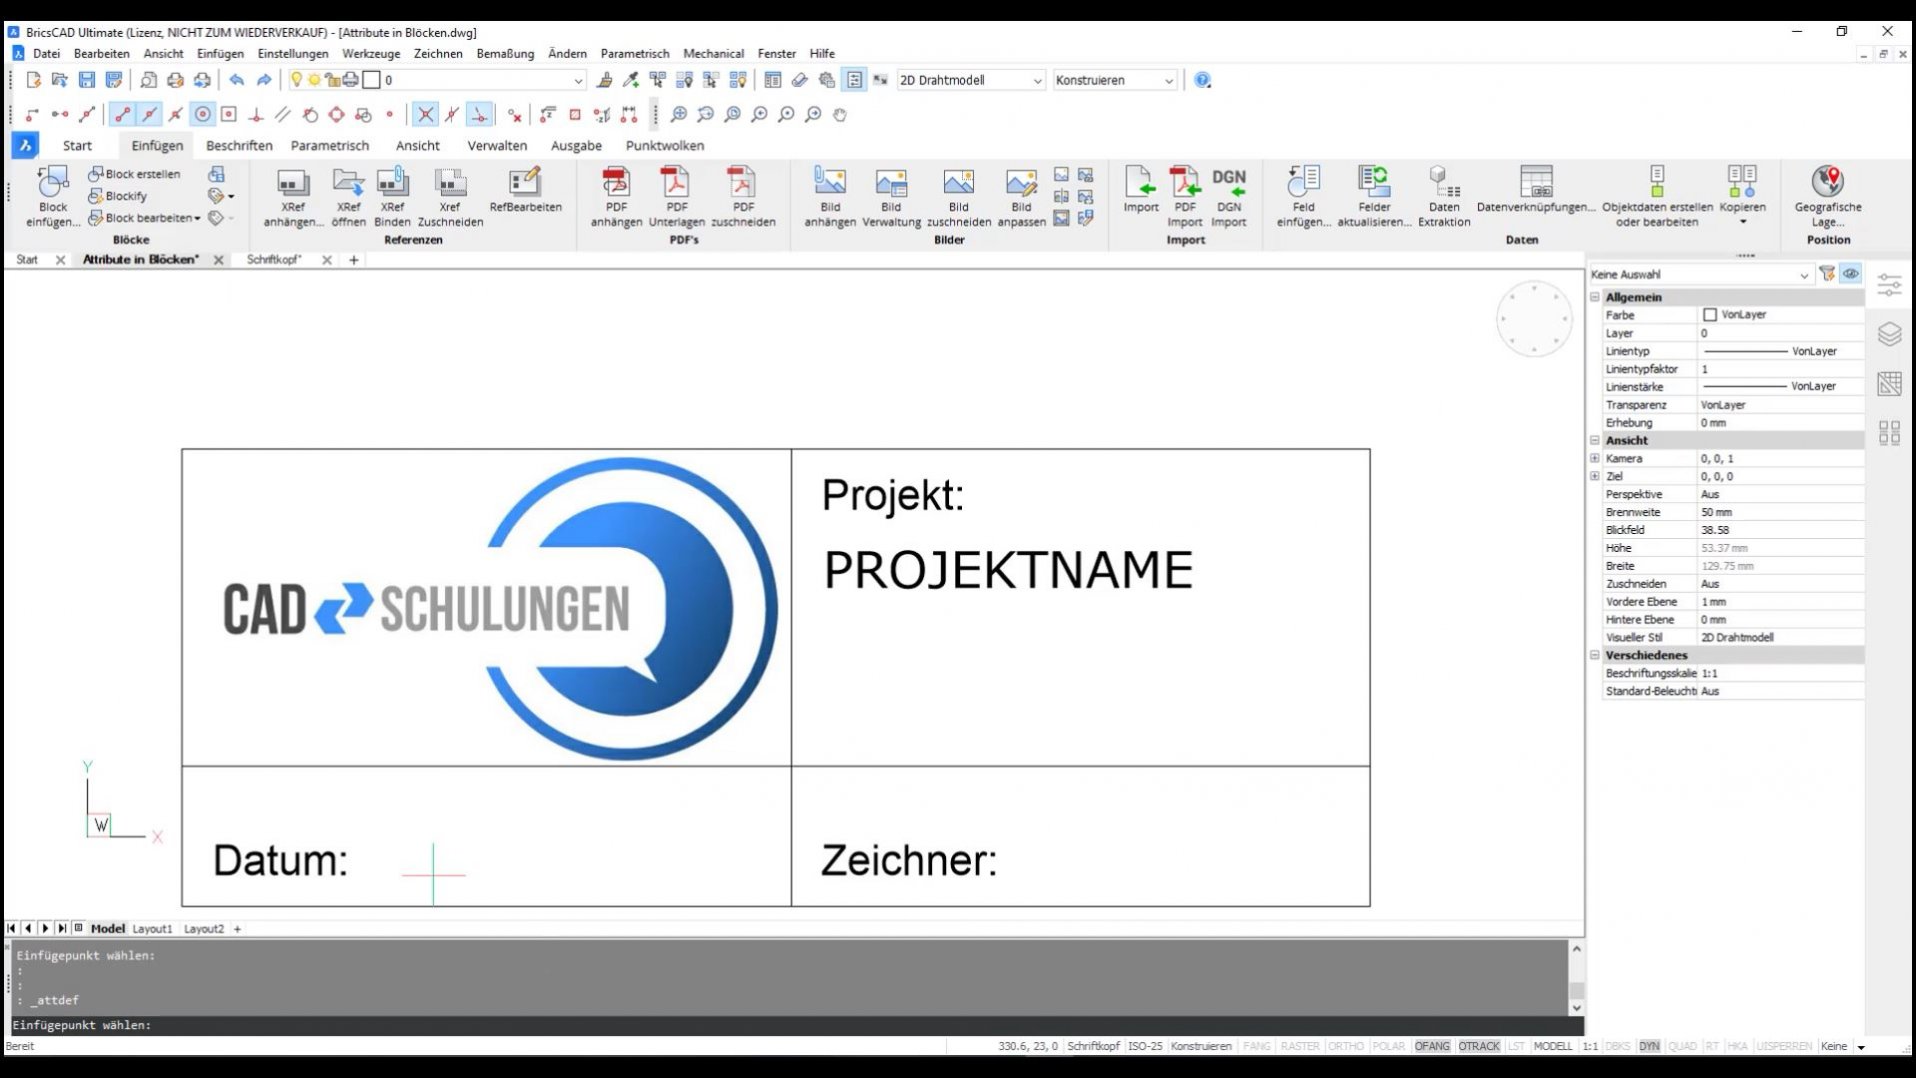Toggle ORTHO in status bar
The width and height of the screenshot is (1916, 1078).
pyautogui.click(x=1346, y=1046)
